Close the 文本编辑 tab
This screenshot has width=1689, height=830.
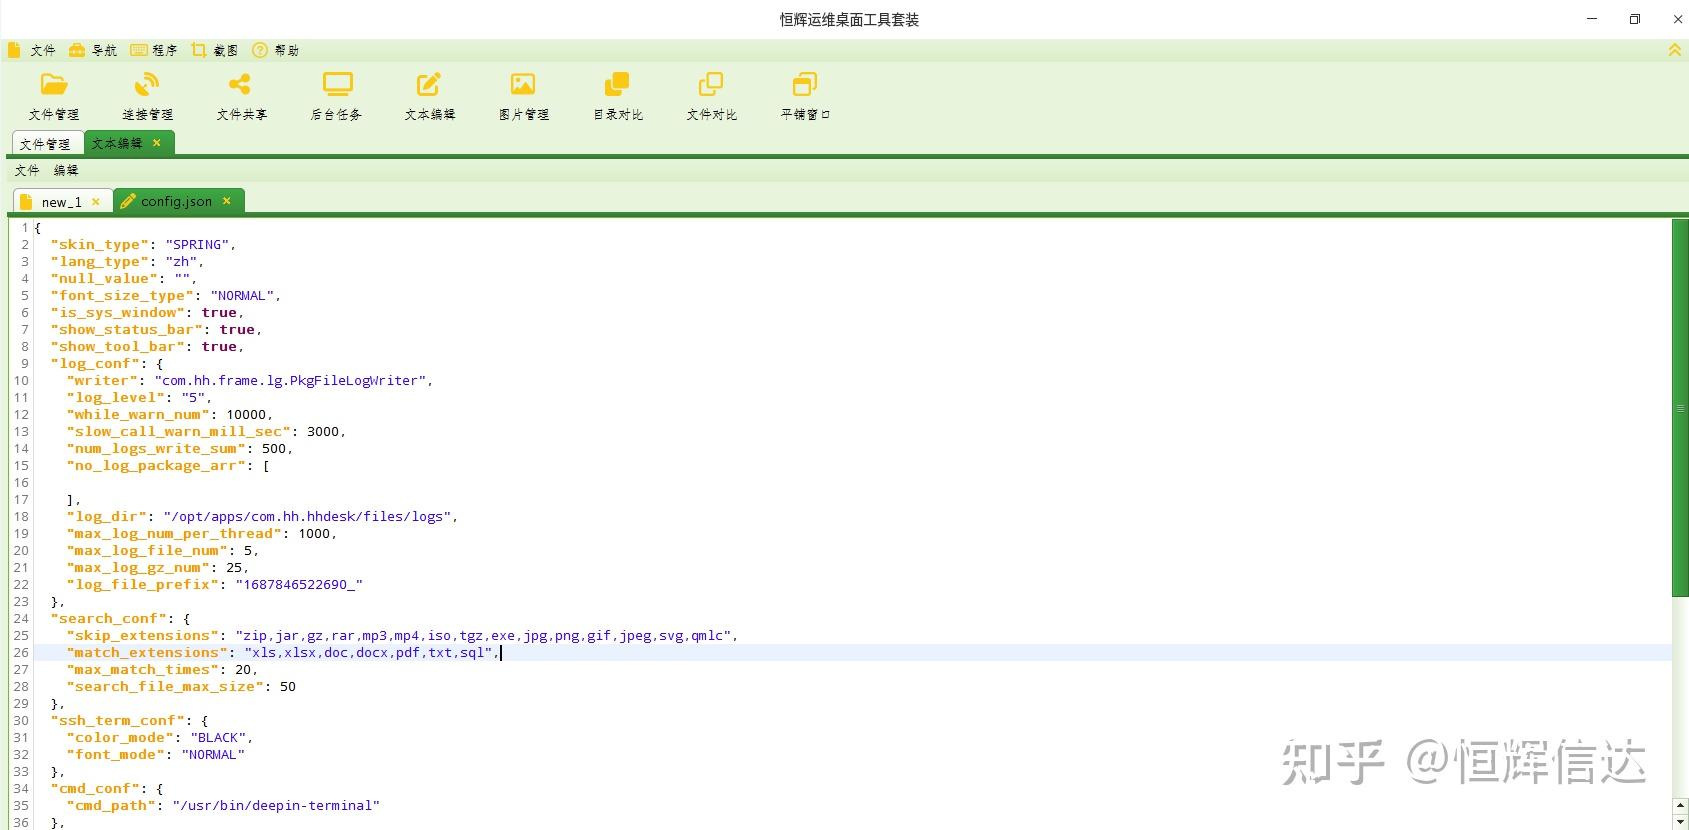(157, 143)
